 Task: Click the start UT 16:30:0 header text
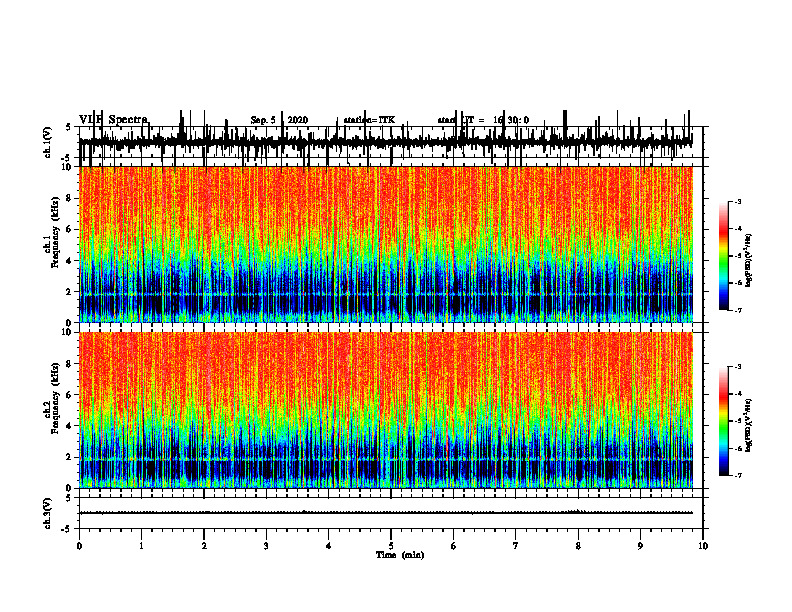tap(483, 120)
